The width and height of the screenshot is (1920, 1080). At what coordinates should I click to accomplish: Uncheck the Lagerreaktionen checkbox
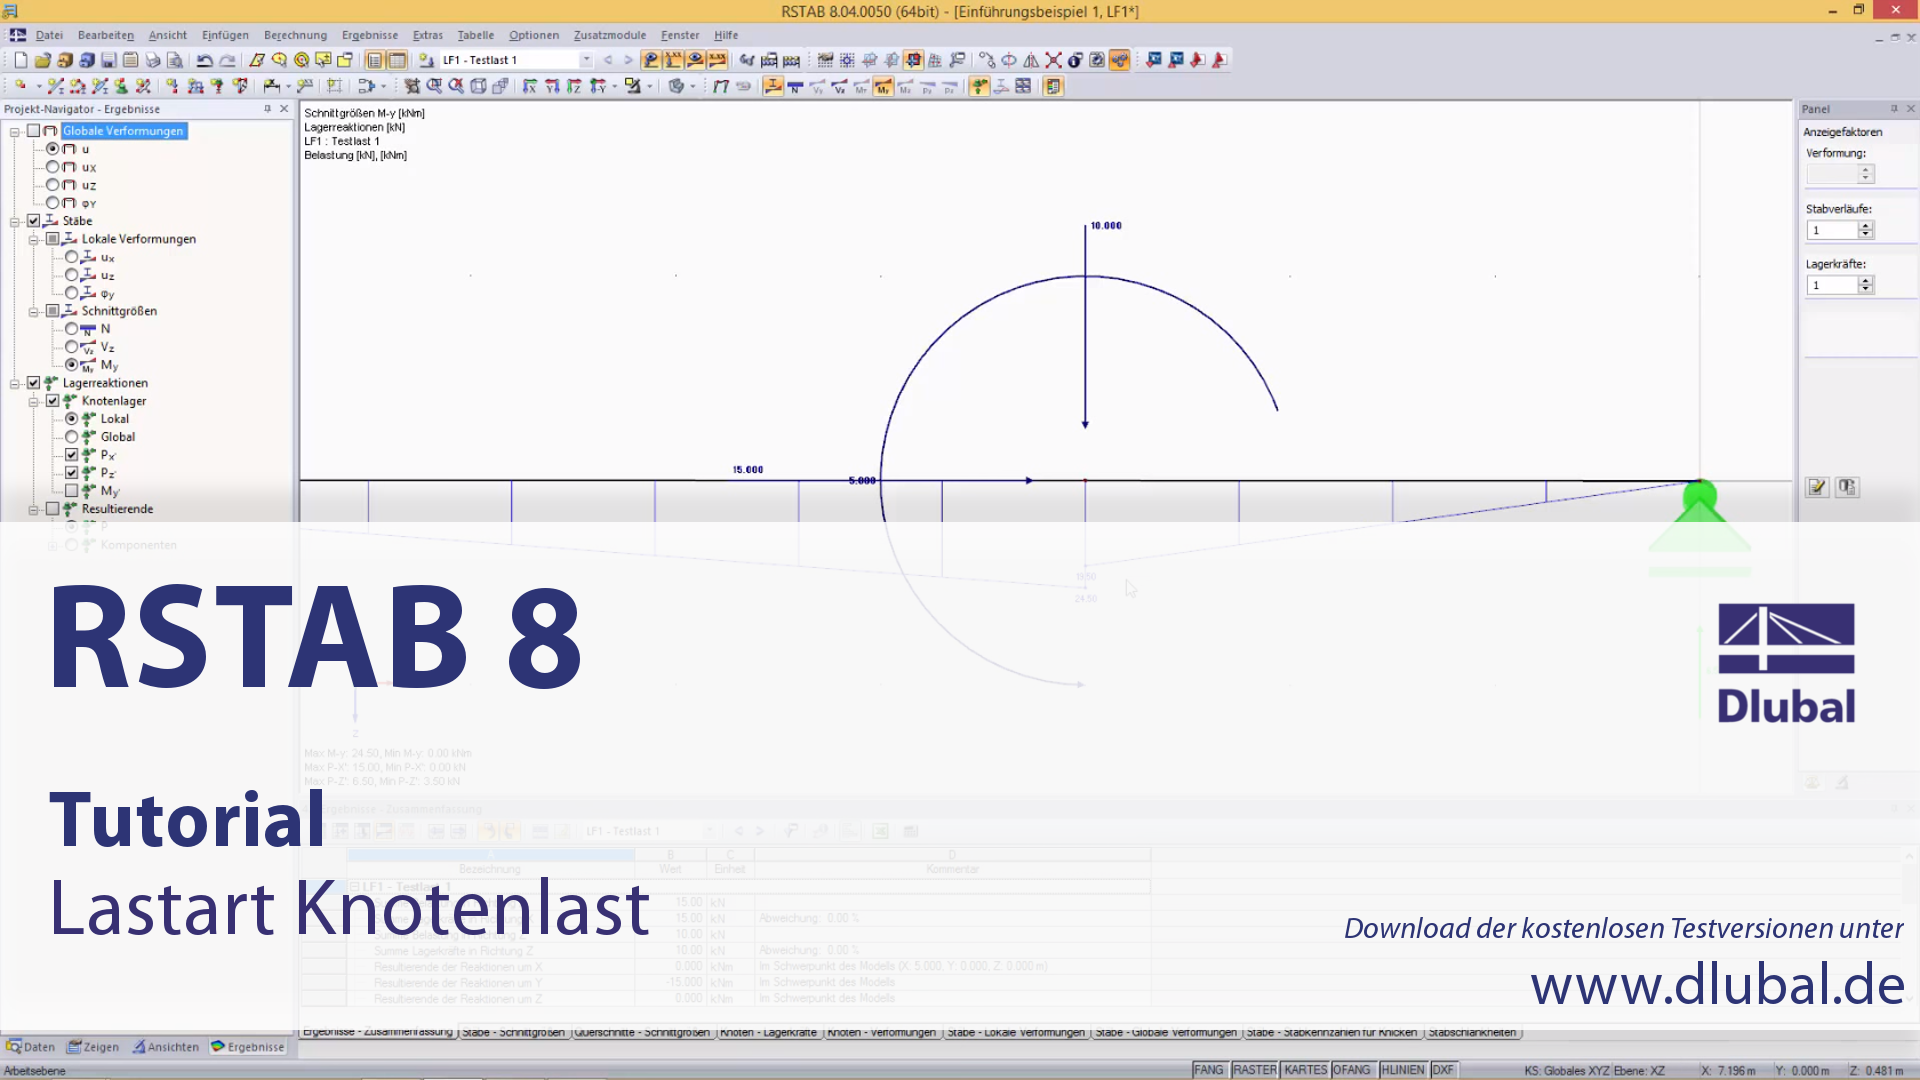(34, 383)
